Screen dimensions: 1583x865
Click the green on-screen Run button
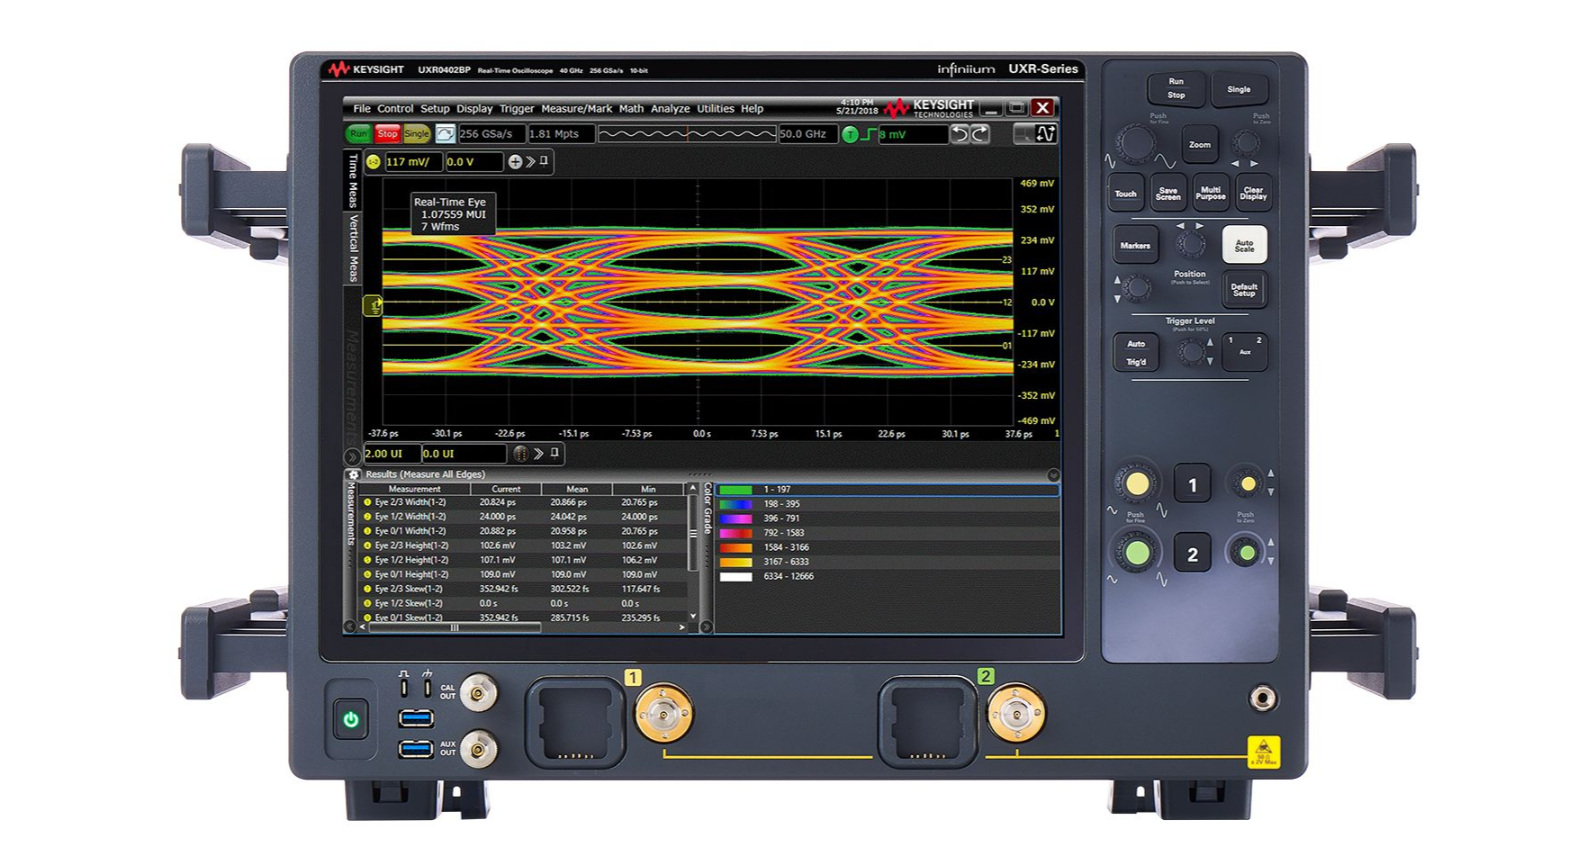tap(358, 134)
